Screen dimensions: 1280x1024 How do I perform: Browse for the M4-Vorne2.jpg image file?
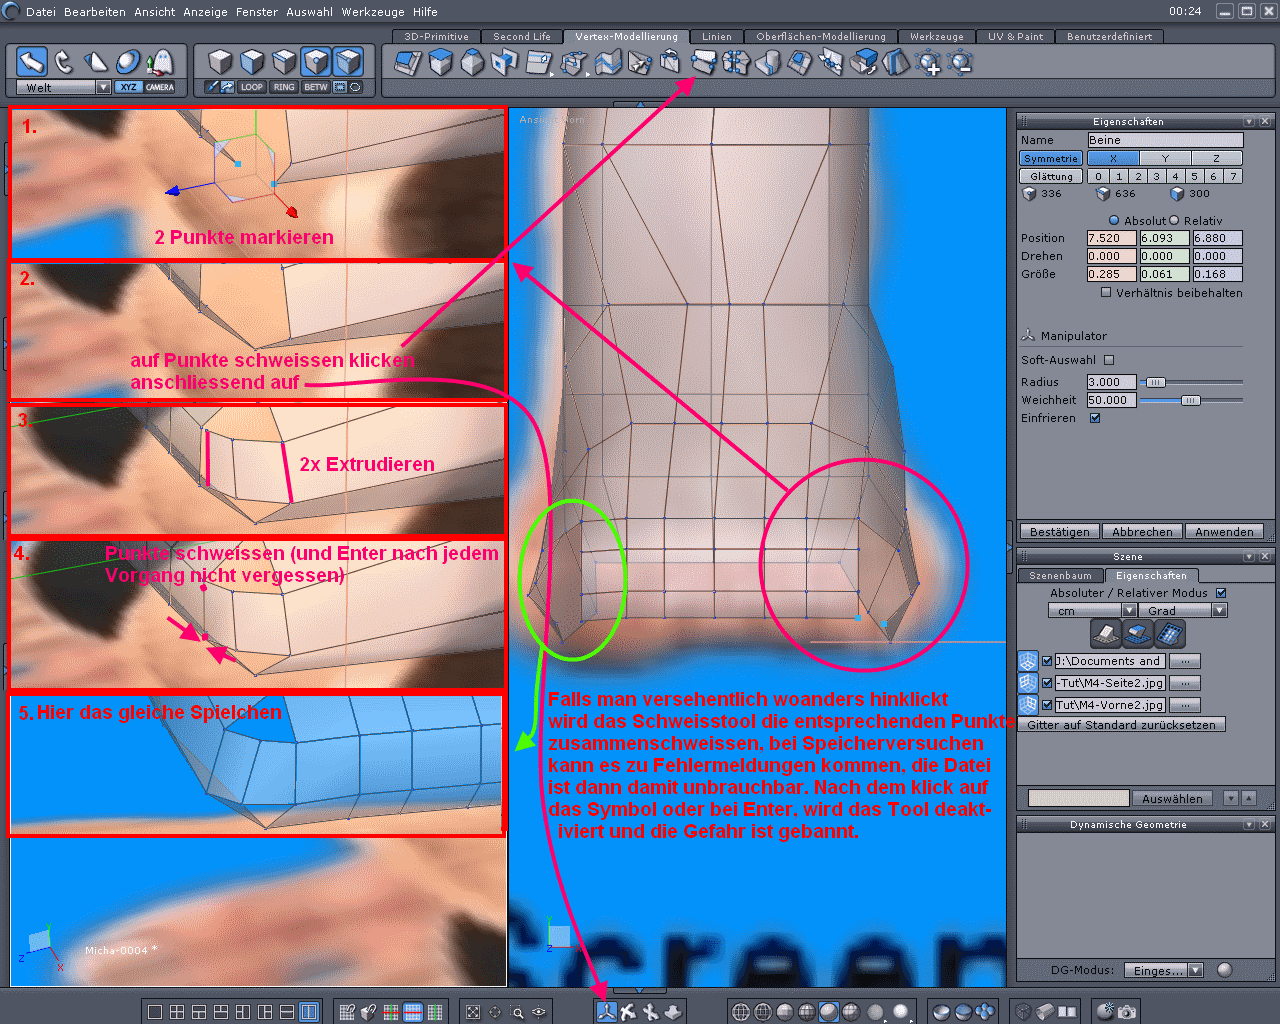click(x=1185, y=705)
